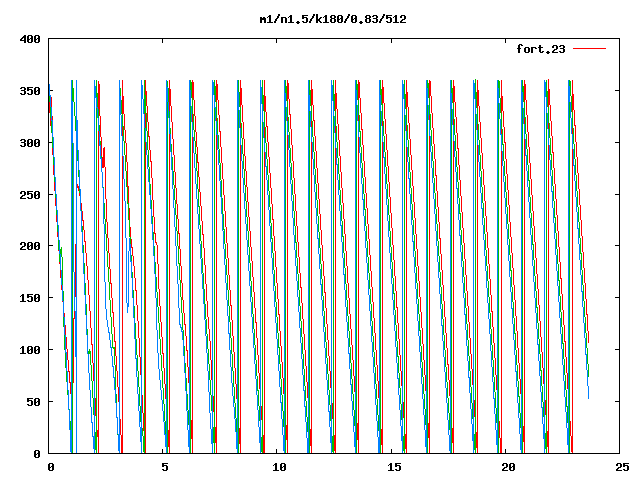Click the y-axis label 100

[30, 350]
